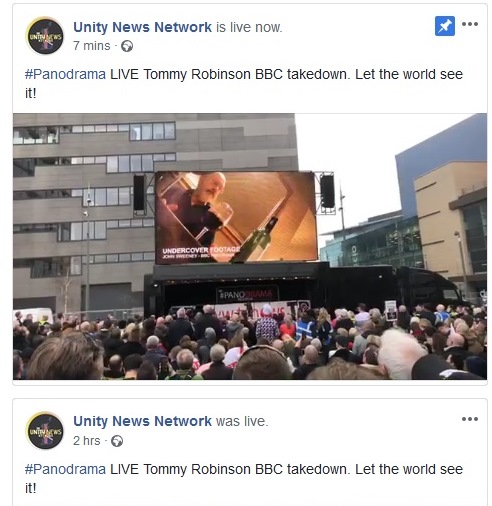492x506 pixels.
Task: Click the 'was live.' text
Action: pyautogui.click(x=242, y=421)
